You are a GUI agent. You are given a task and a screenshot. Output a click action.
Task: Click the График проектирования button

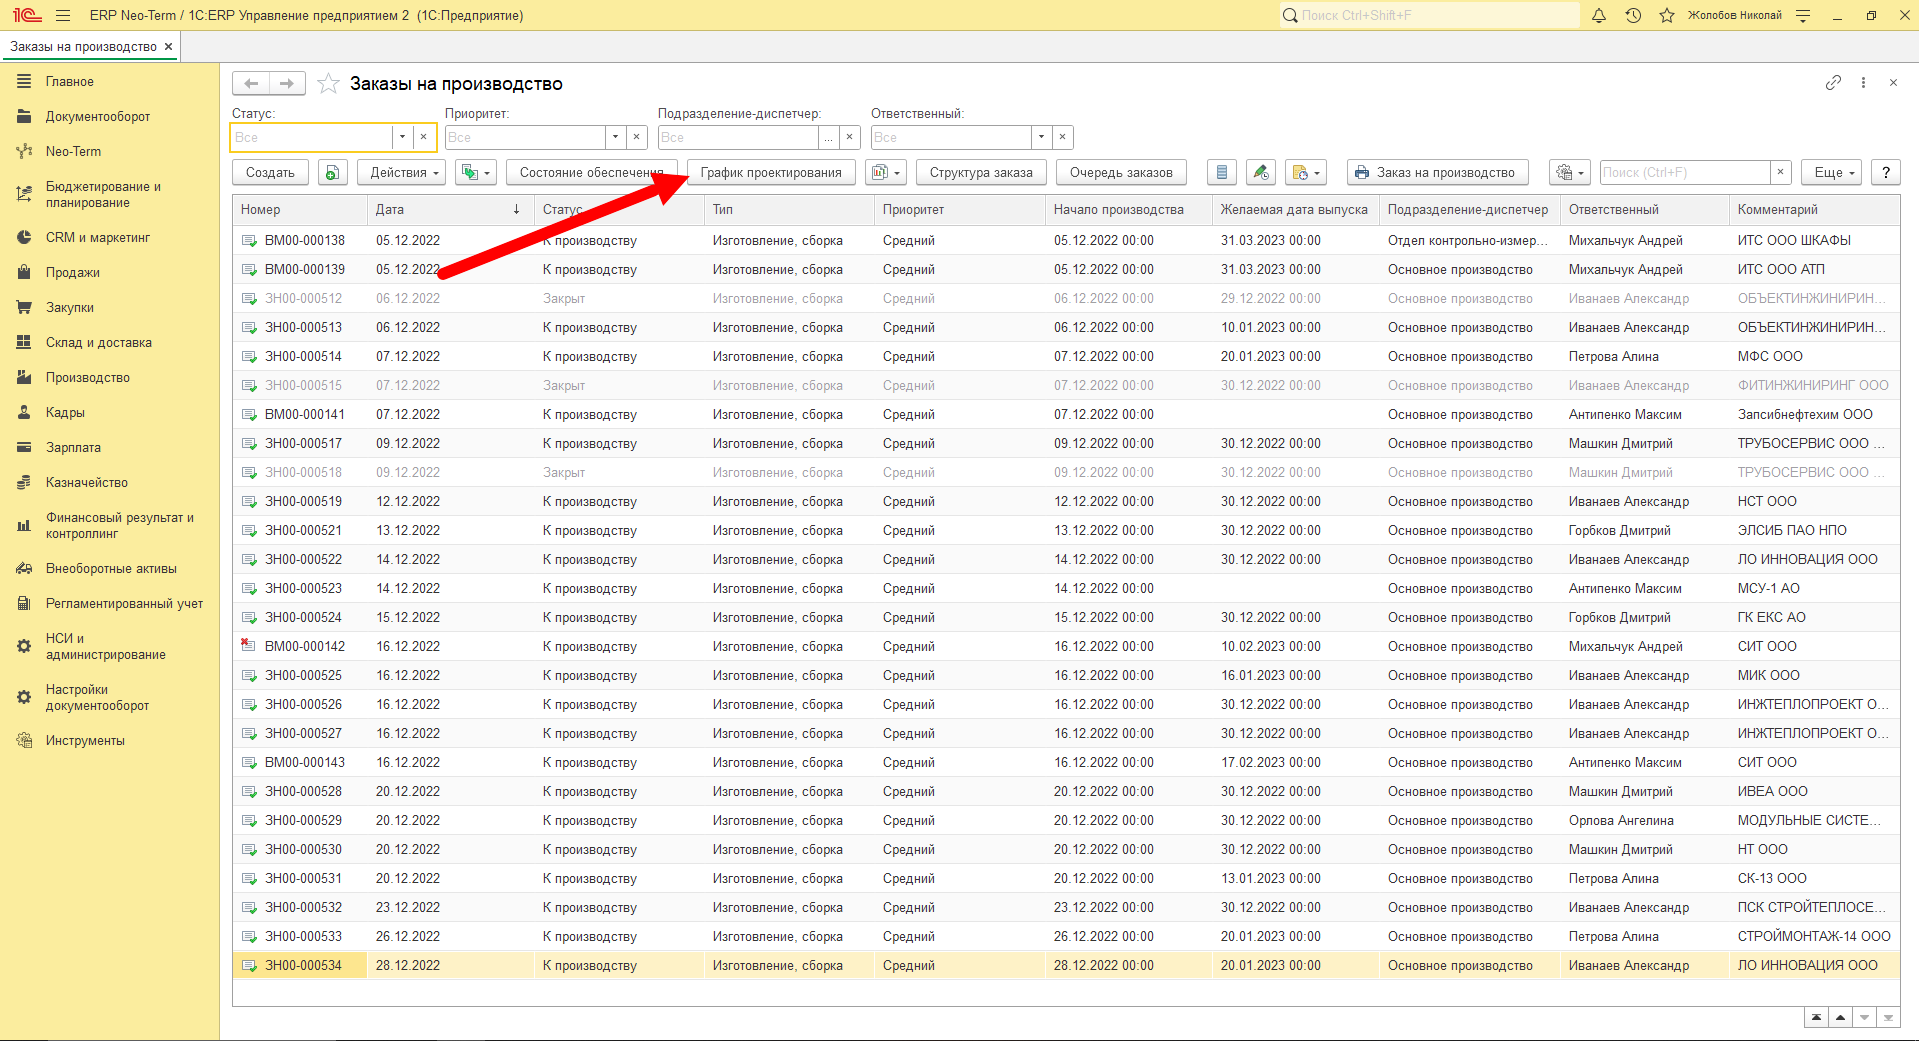tap(771, 173)
